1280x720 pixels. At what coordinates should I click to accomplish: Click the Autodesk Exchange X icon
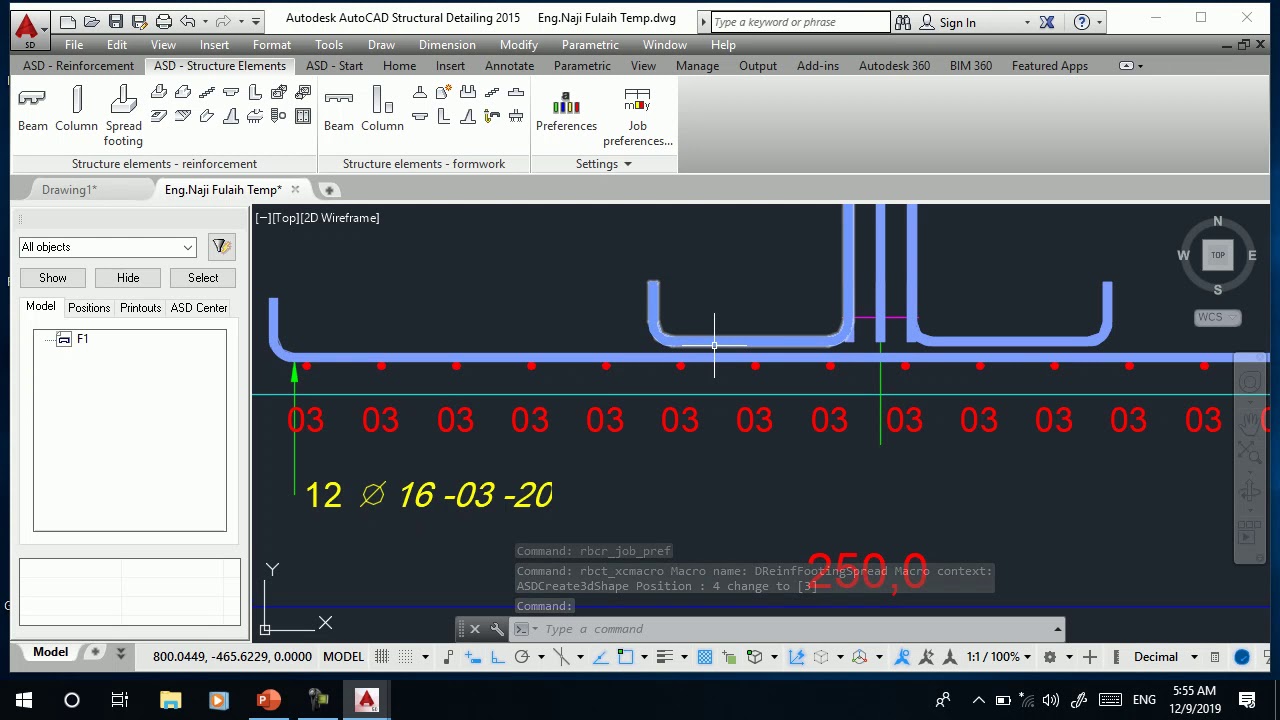pyautogui.click(x=1047, y=22)
